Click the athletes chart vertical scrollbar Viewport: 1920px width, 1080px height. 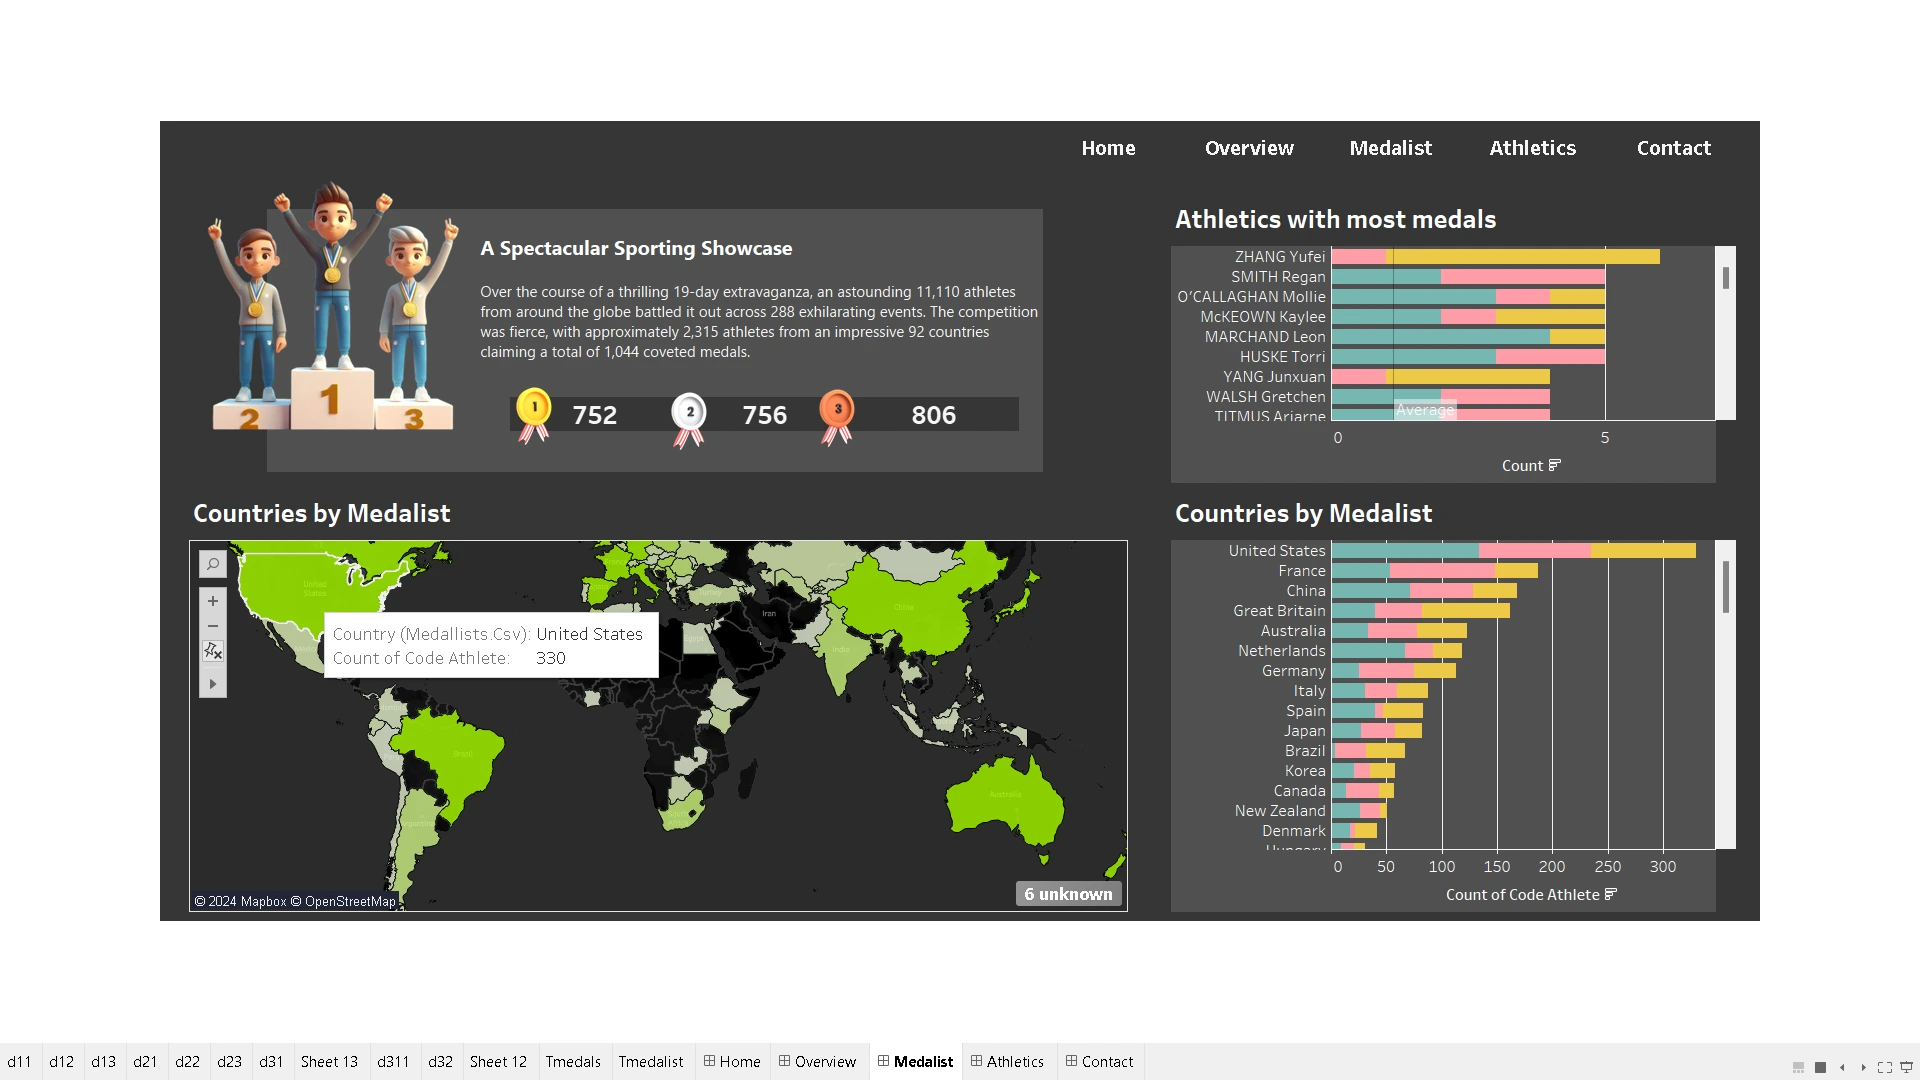pos(1725,279)
